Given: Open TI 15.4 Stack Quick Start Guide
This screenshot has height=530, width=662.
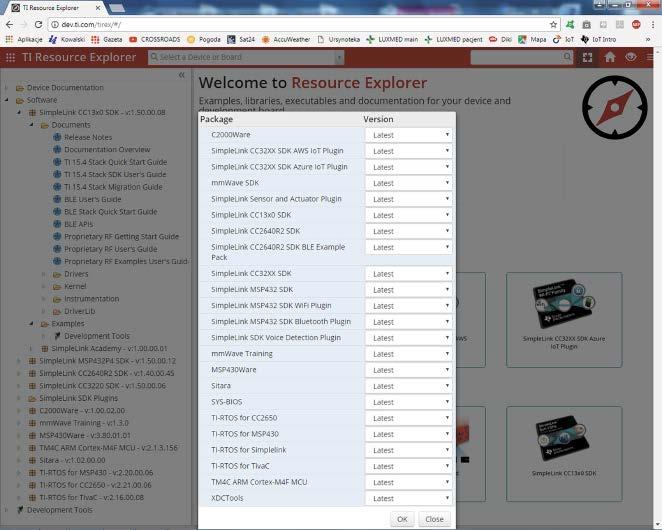Looking at the screenshot, I should click(x=115, y=162).
